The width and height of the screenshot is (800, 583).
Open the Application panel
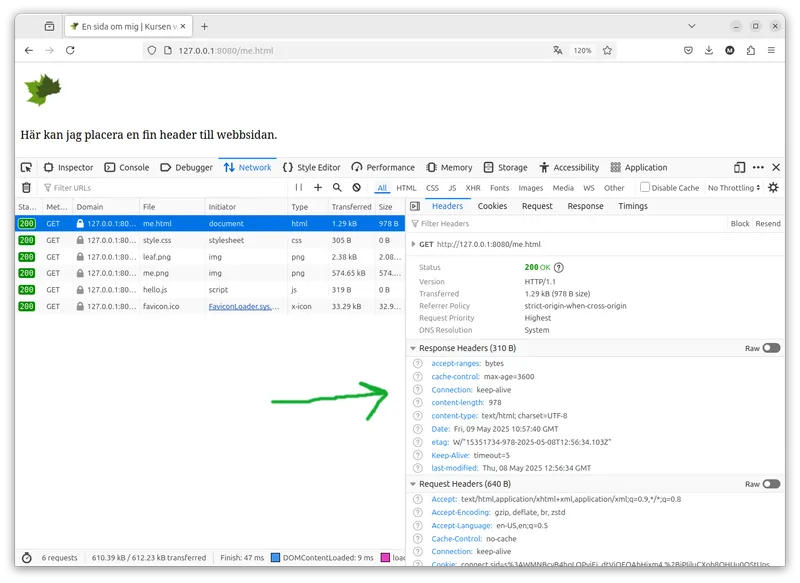(x=639, y=167)
